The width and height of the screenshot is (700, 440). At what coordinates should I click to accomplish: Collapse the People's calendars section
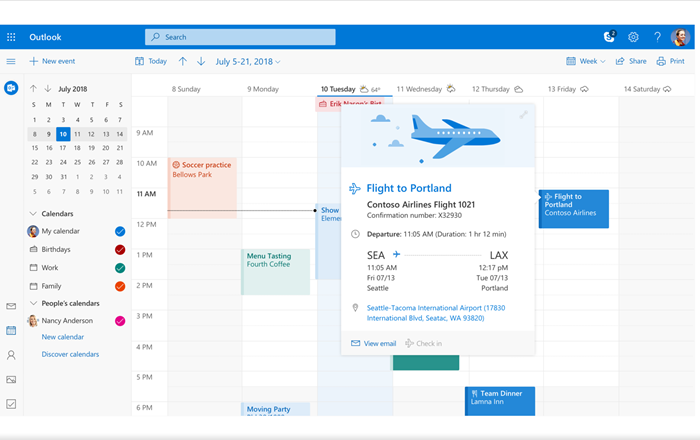click(x=33, y=303)
